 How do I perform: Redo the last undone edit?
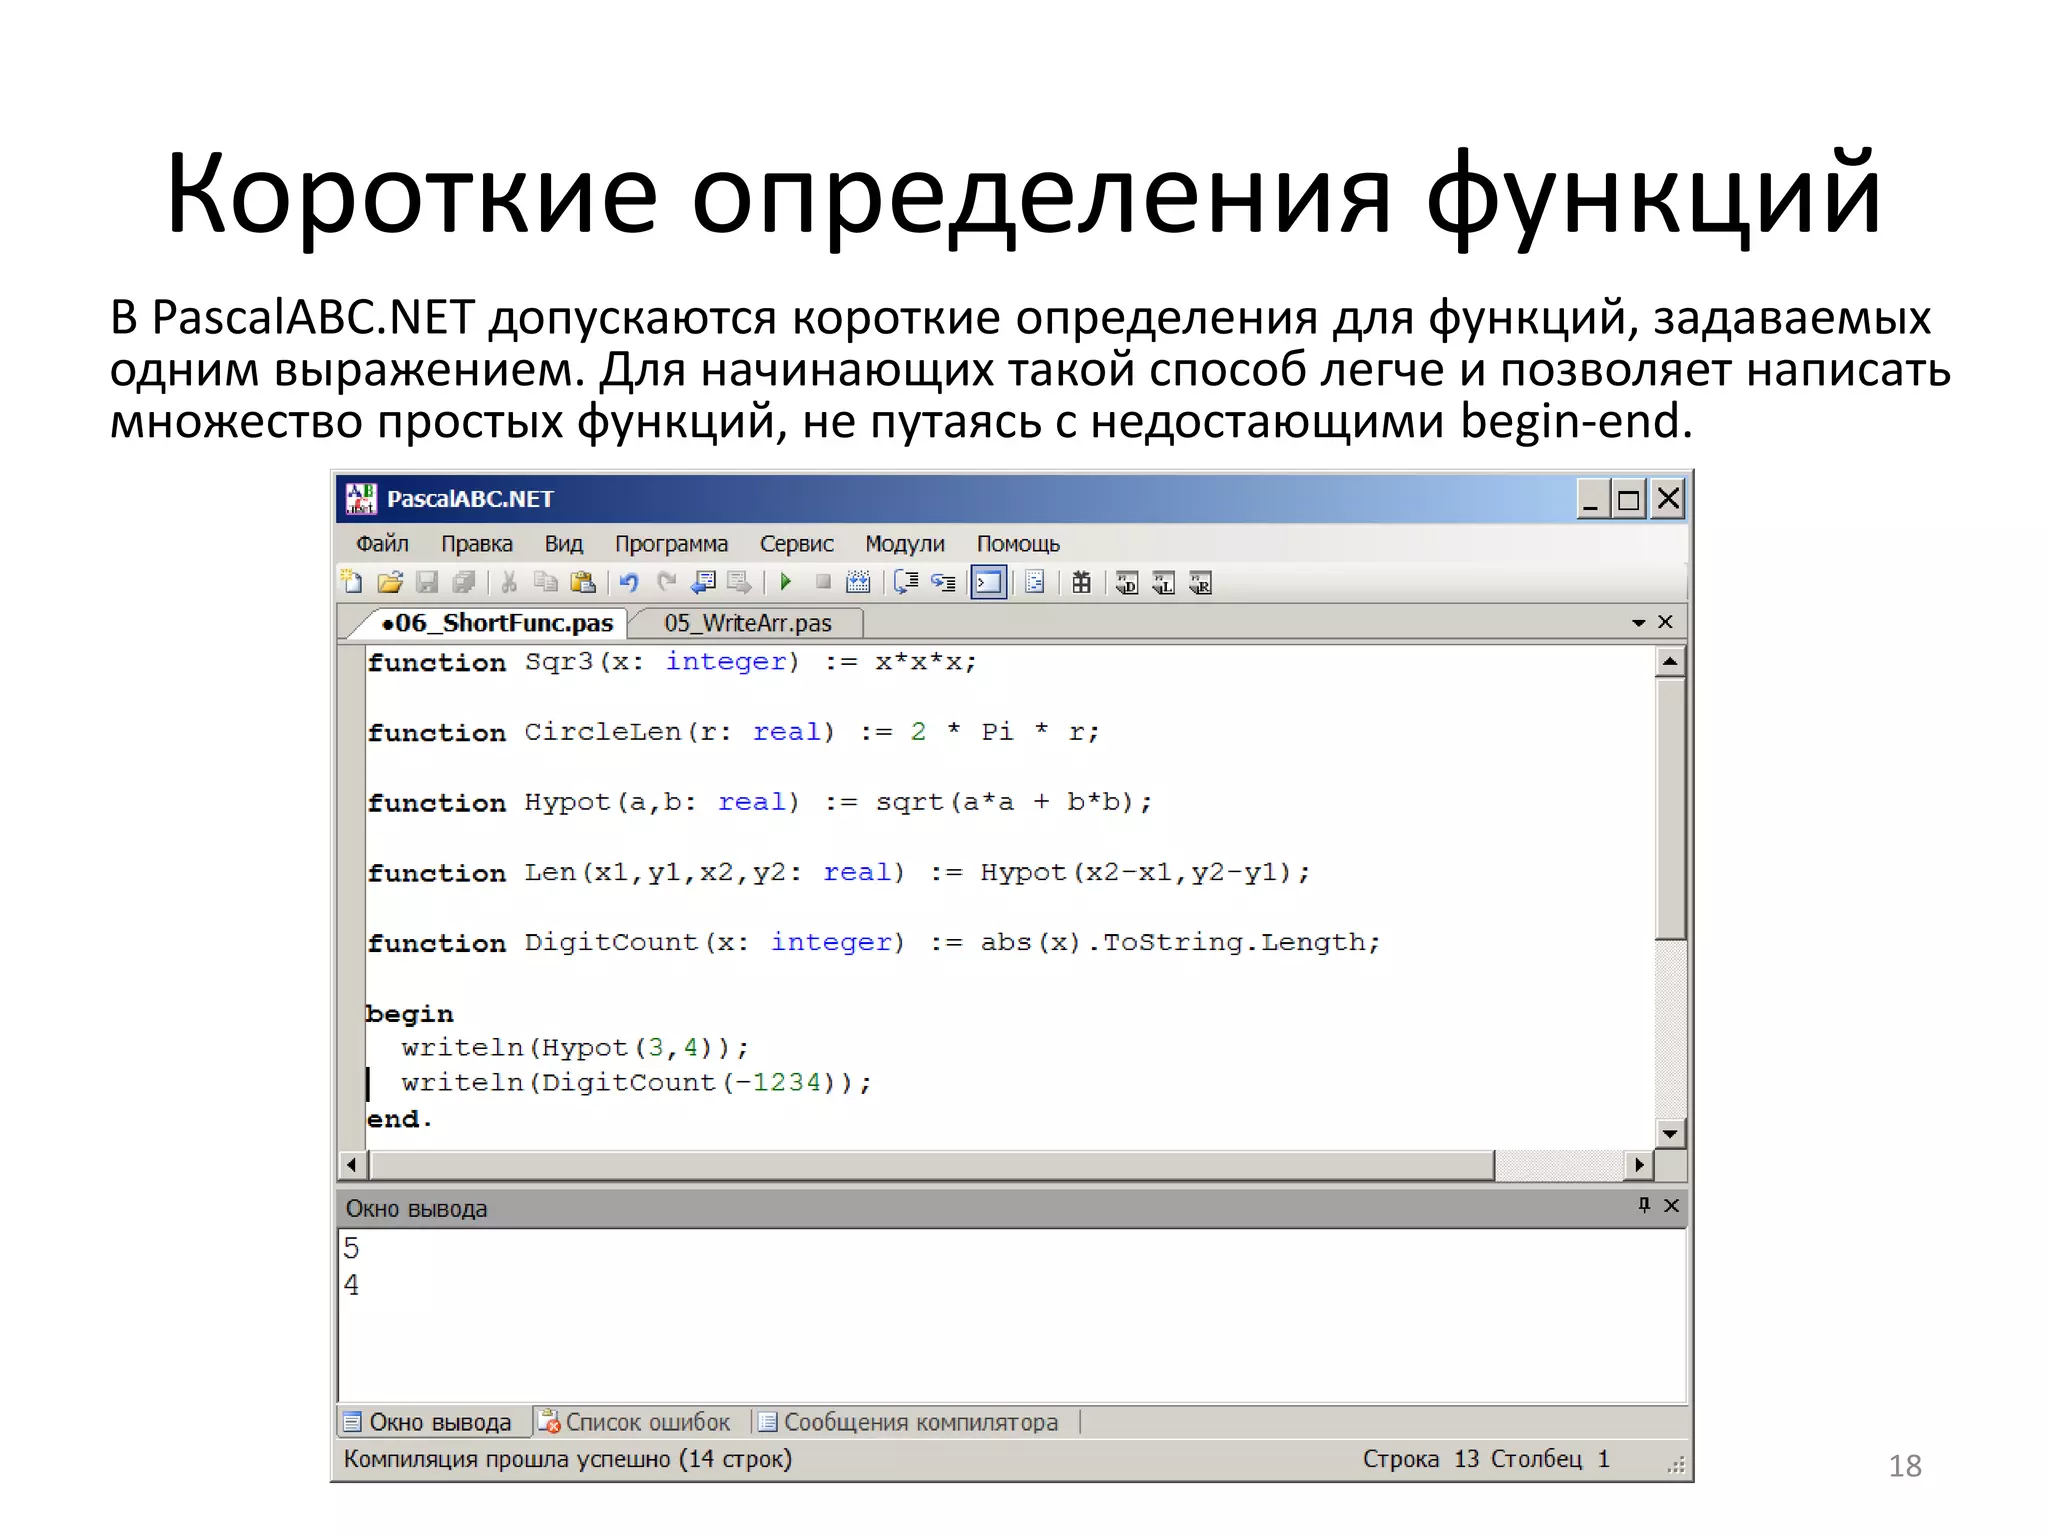[667, 582]
